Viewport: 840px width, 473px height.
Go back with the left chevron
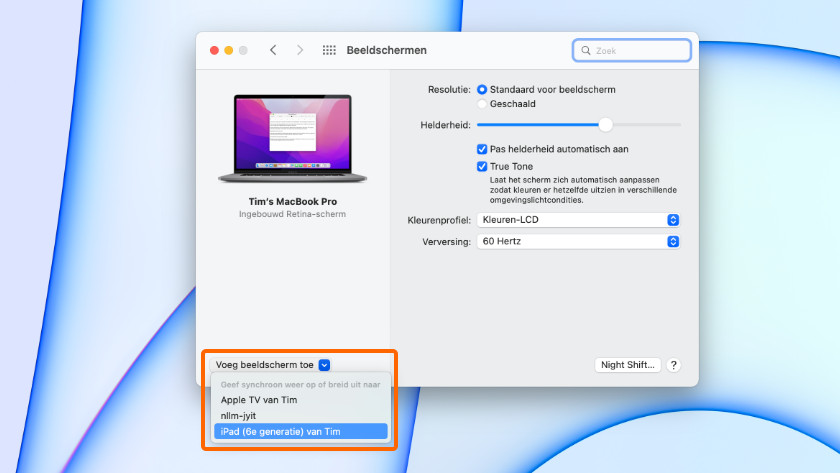(x=273, y=50)
